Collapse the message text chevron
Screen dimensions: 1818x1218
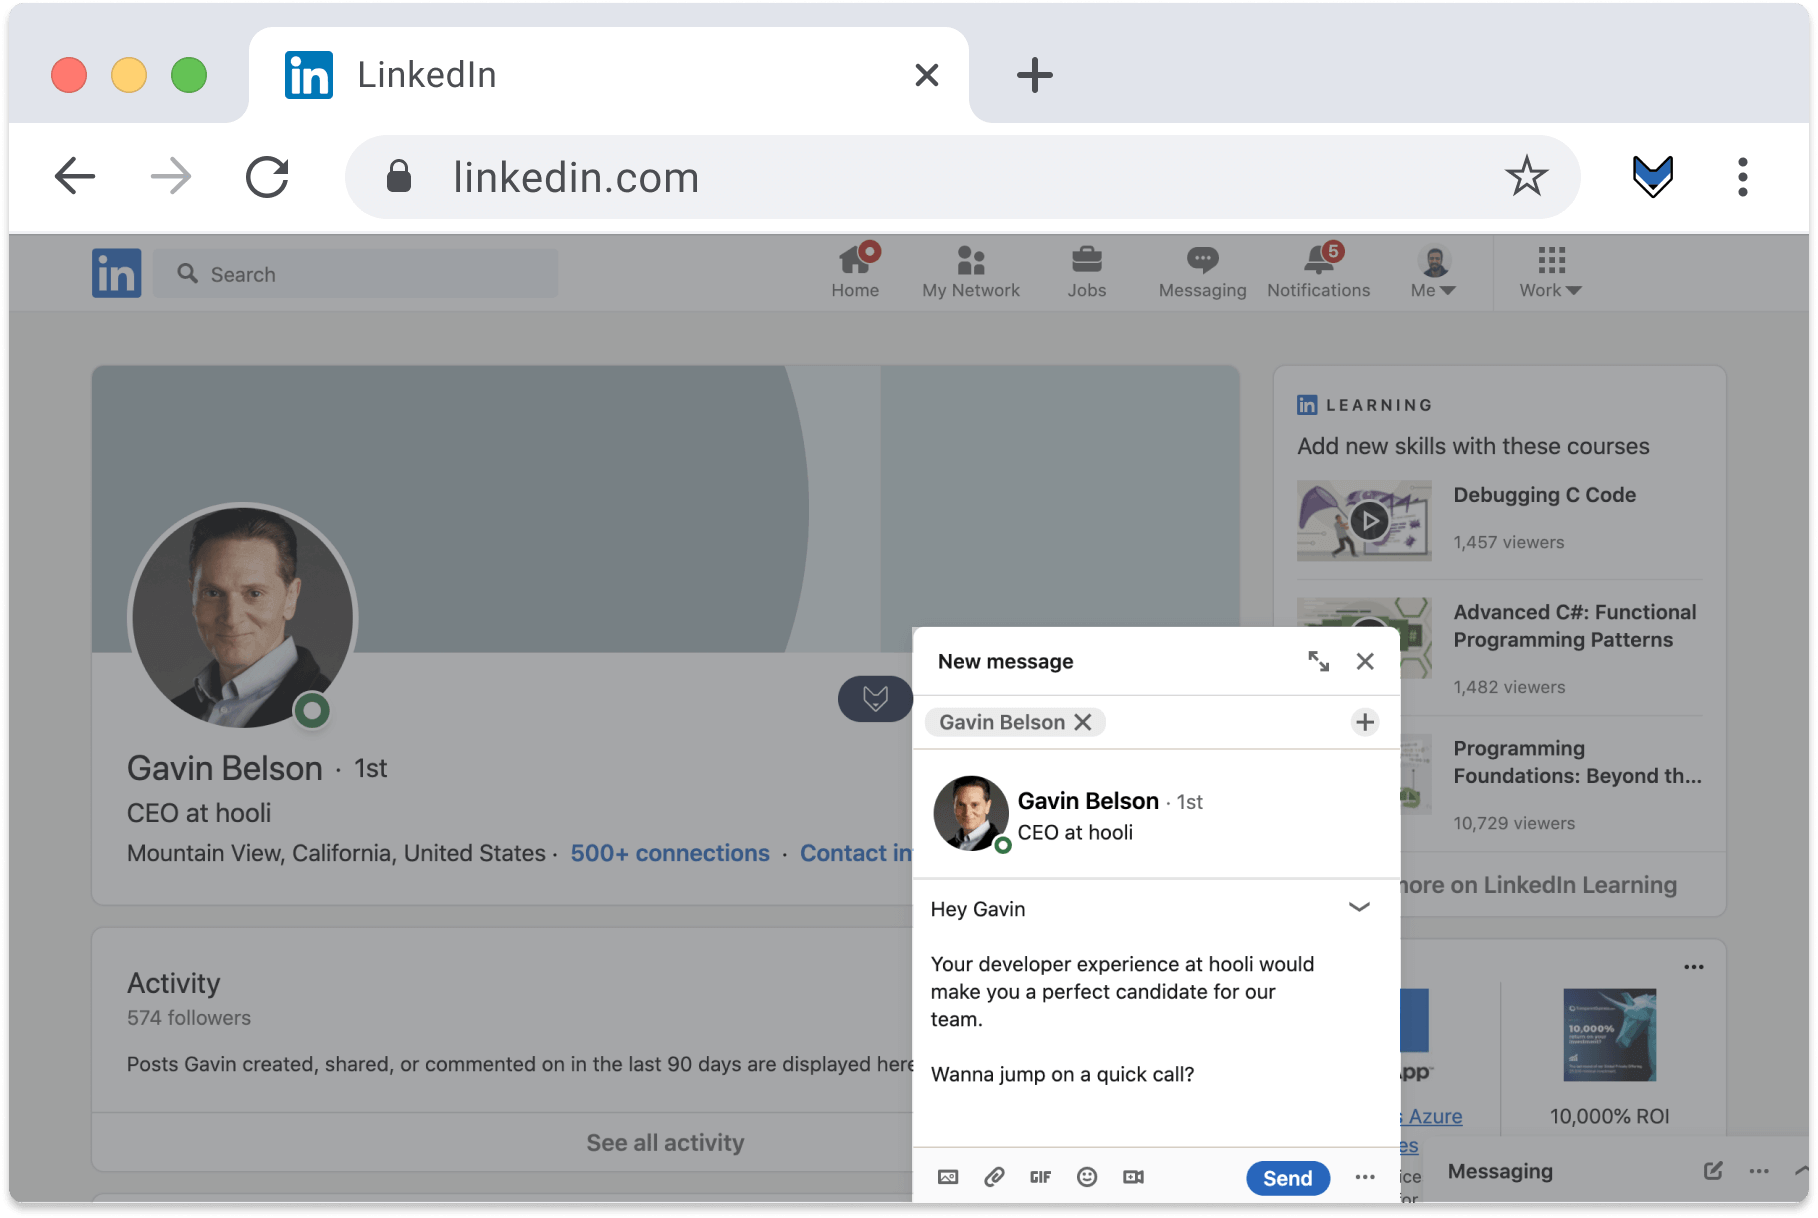pos(1359,907)
